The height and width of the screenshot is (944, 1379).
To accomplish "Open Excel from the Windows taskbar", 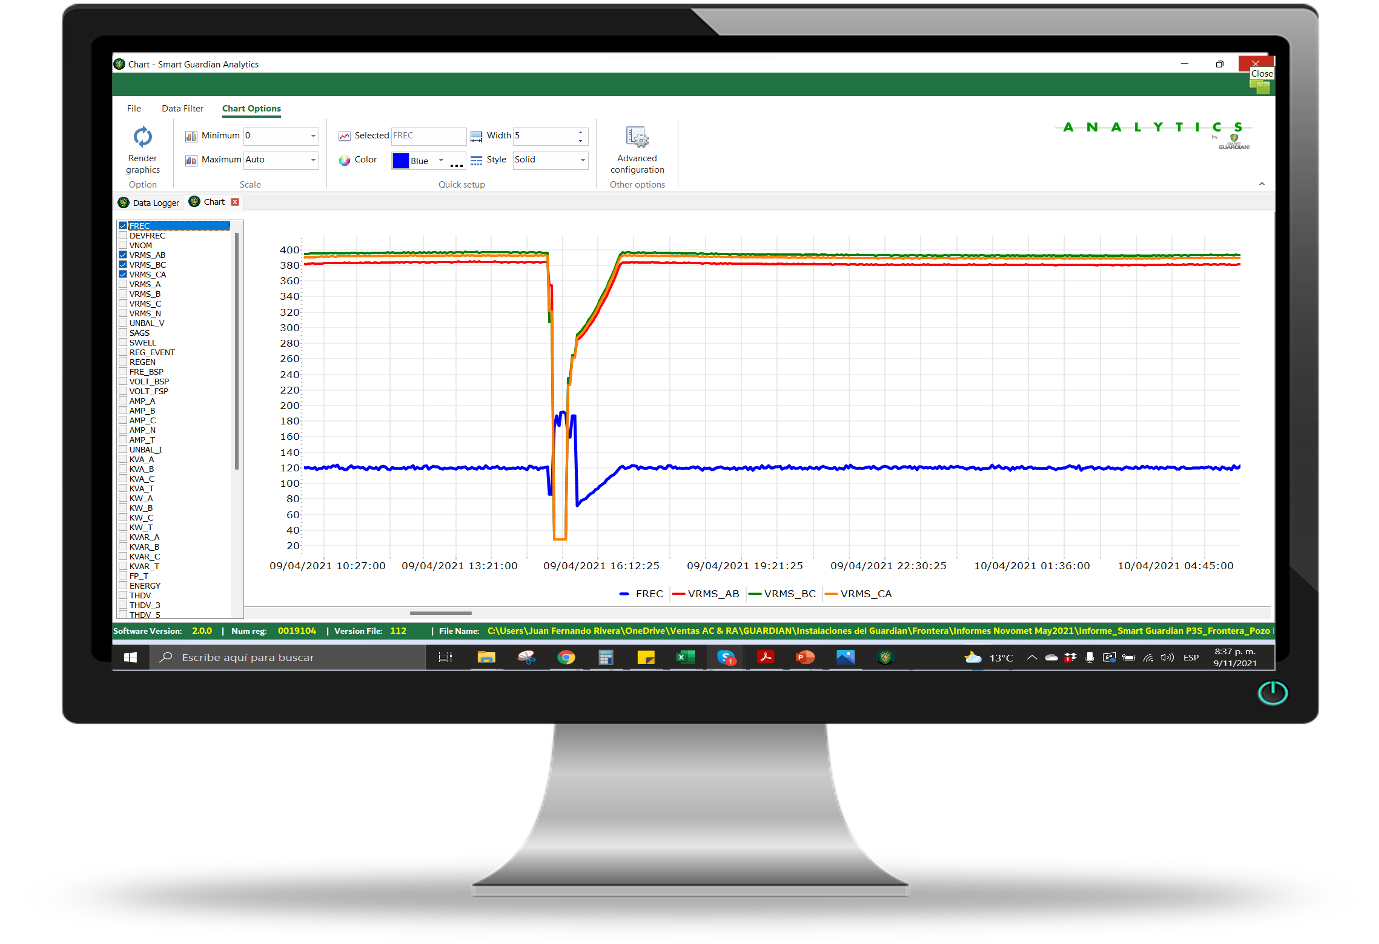I will pos(685,657).
